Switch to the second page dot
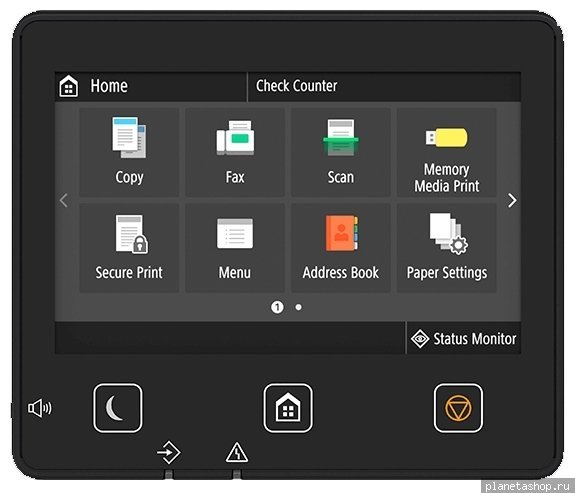The image size is (575, 493). 299,307
